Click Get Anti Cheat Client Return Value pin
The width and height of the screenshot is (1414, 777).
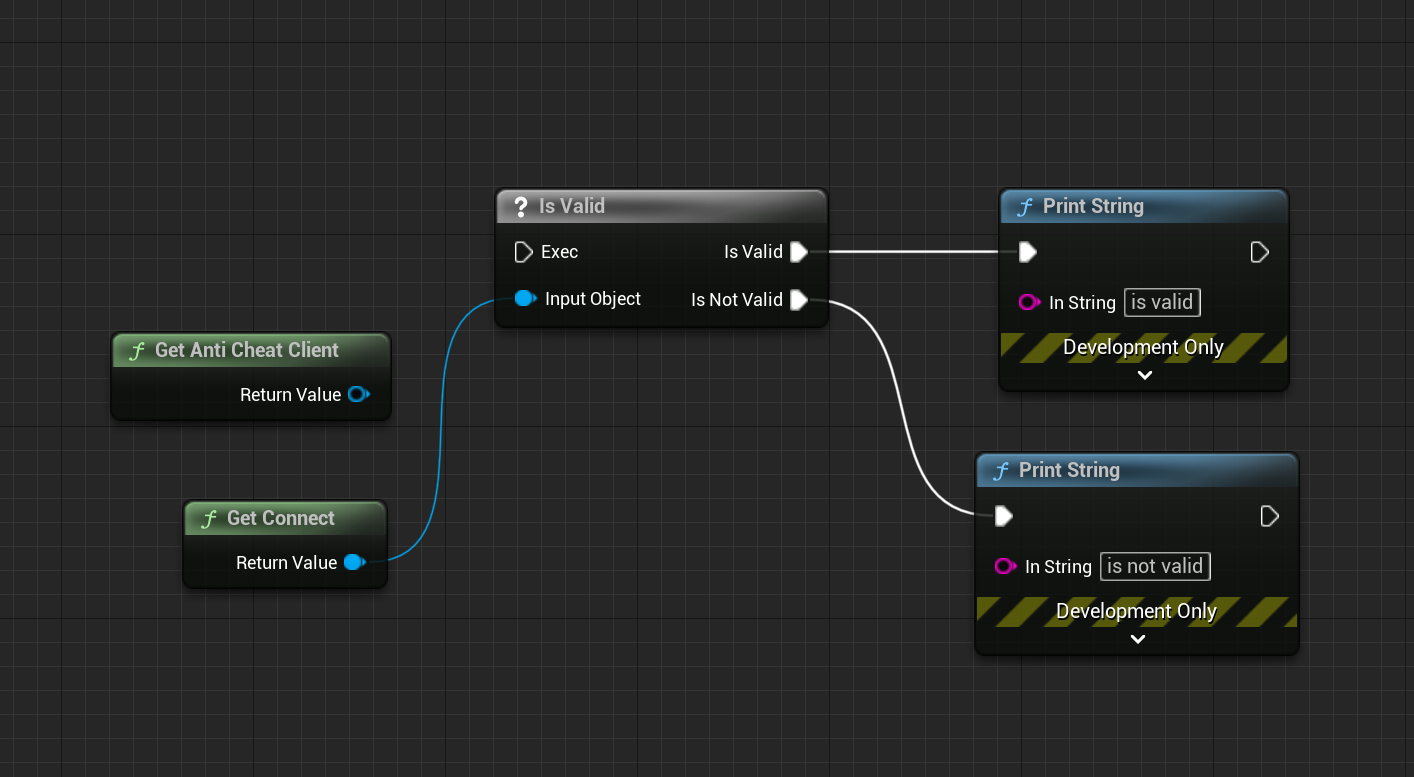(357, 395)
